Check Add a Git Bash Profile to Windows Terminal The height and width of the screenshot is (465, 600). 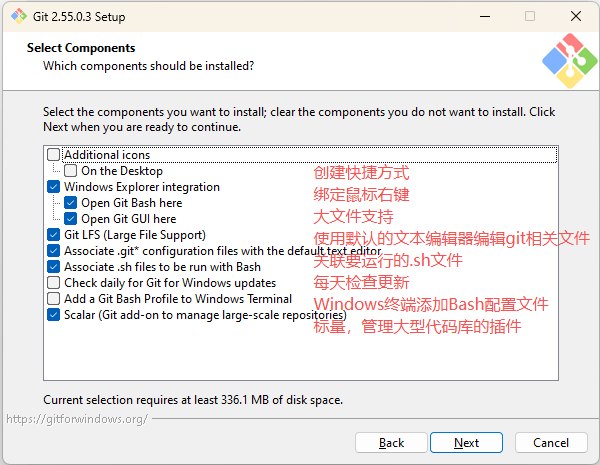(54, 299)
